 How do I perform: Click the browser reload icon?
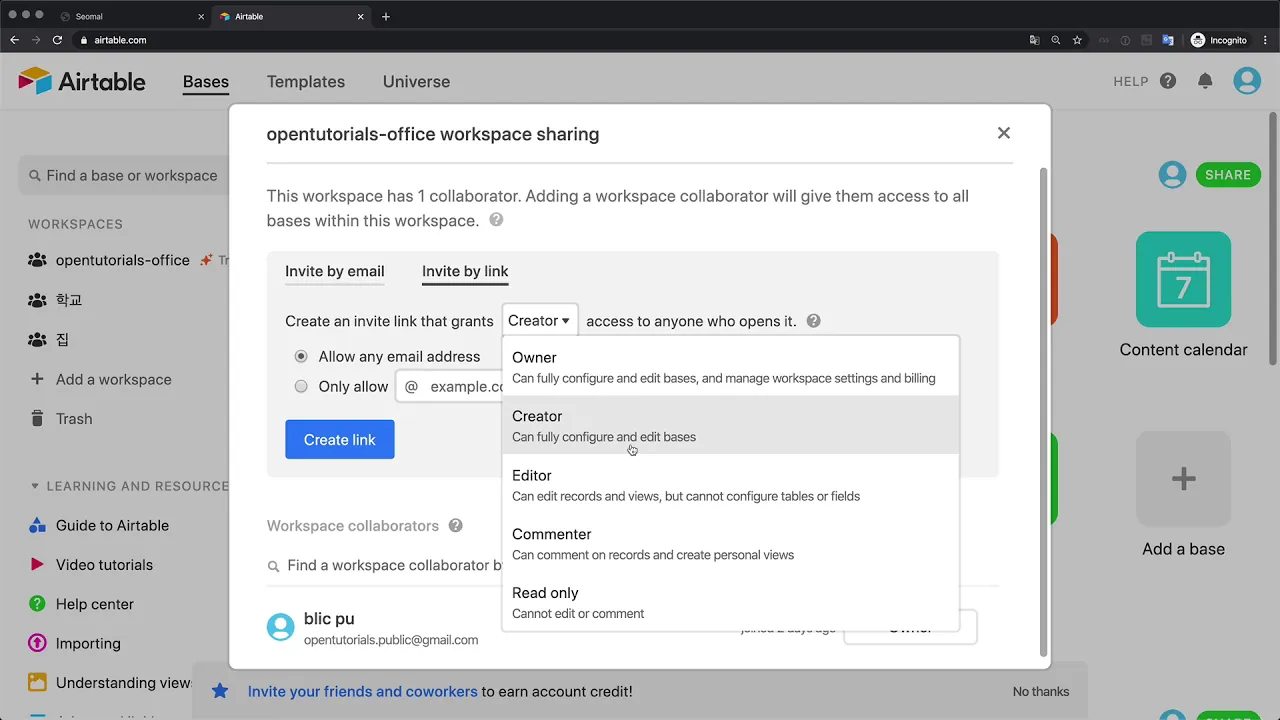click(57, 40)
